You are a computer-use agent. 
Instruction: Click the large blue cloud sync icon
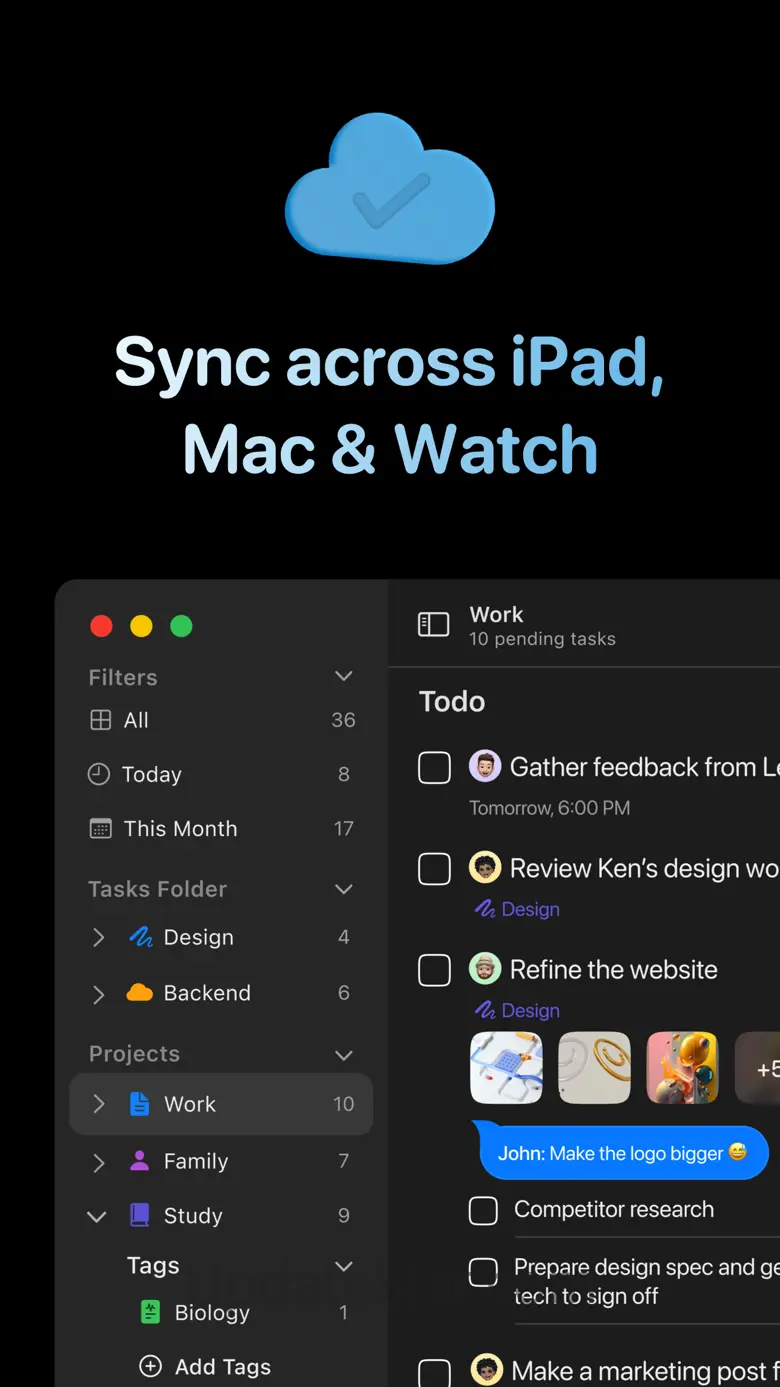pos(390,187)
